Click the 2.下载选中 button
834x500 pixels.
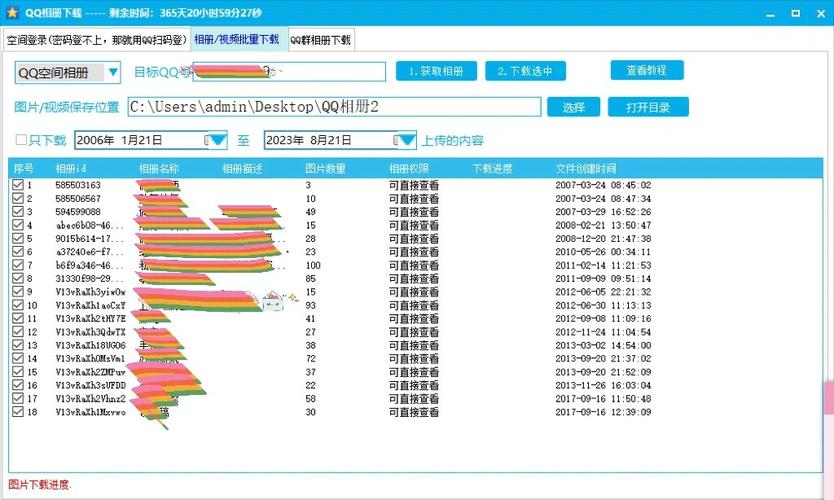525,71
